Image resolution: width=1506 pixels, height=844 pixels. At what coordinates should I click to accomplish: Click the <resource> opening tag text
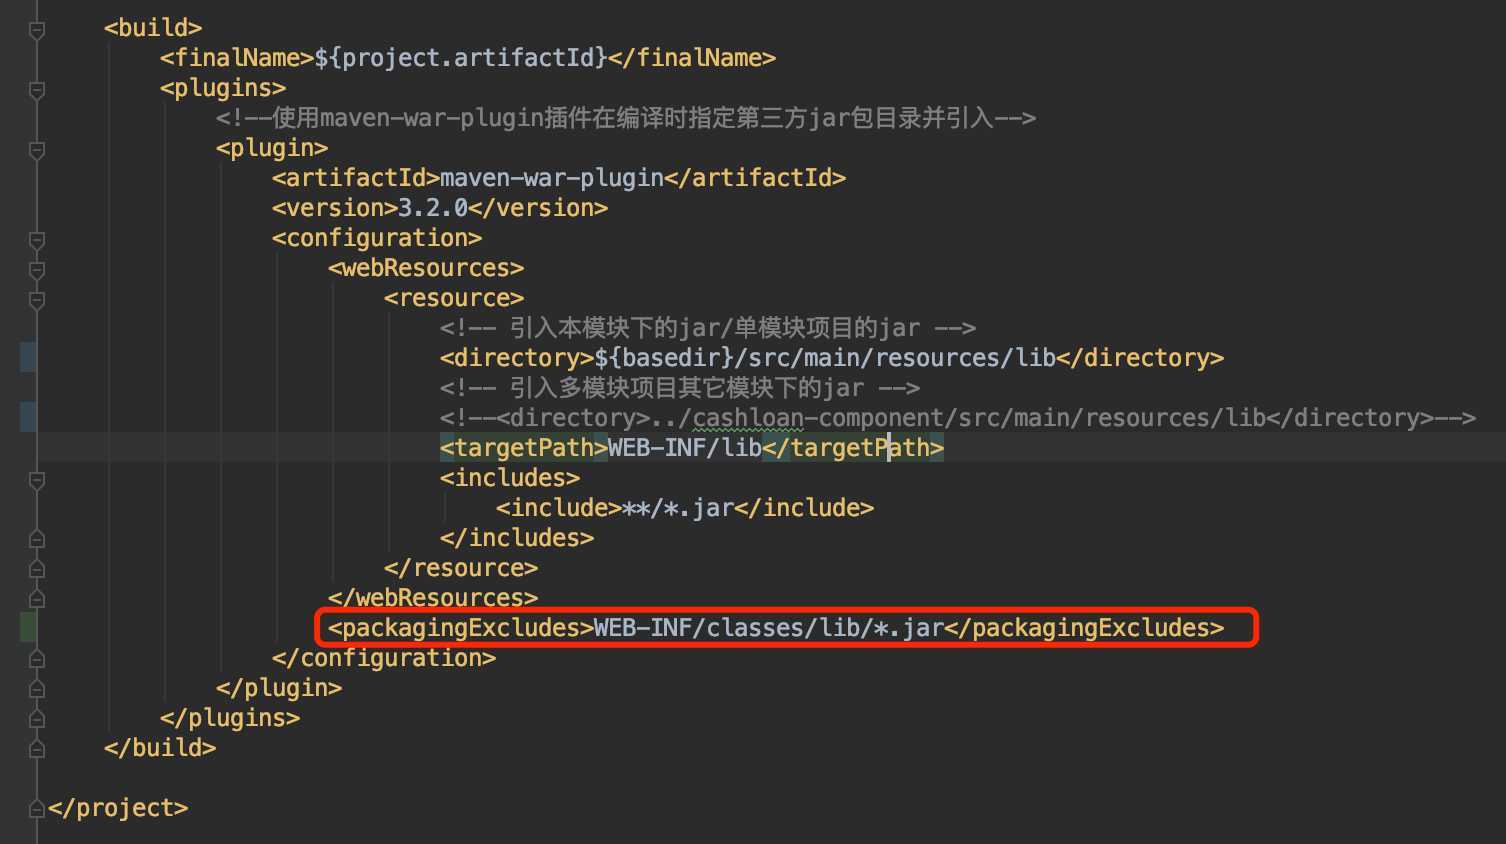(454, 298)
